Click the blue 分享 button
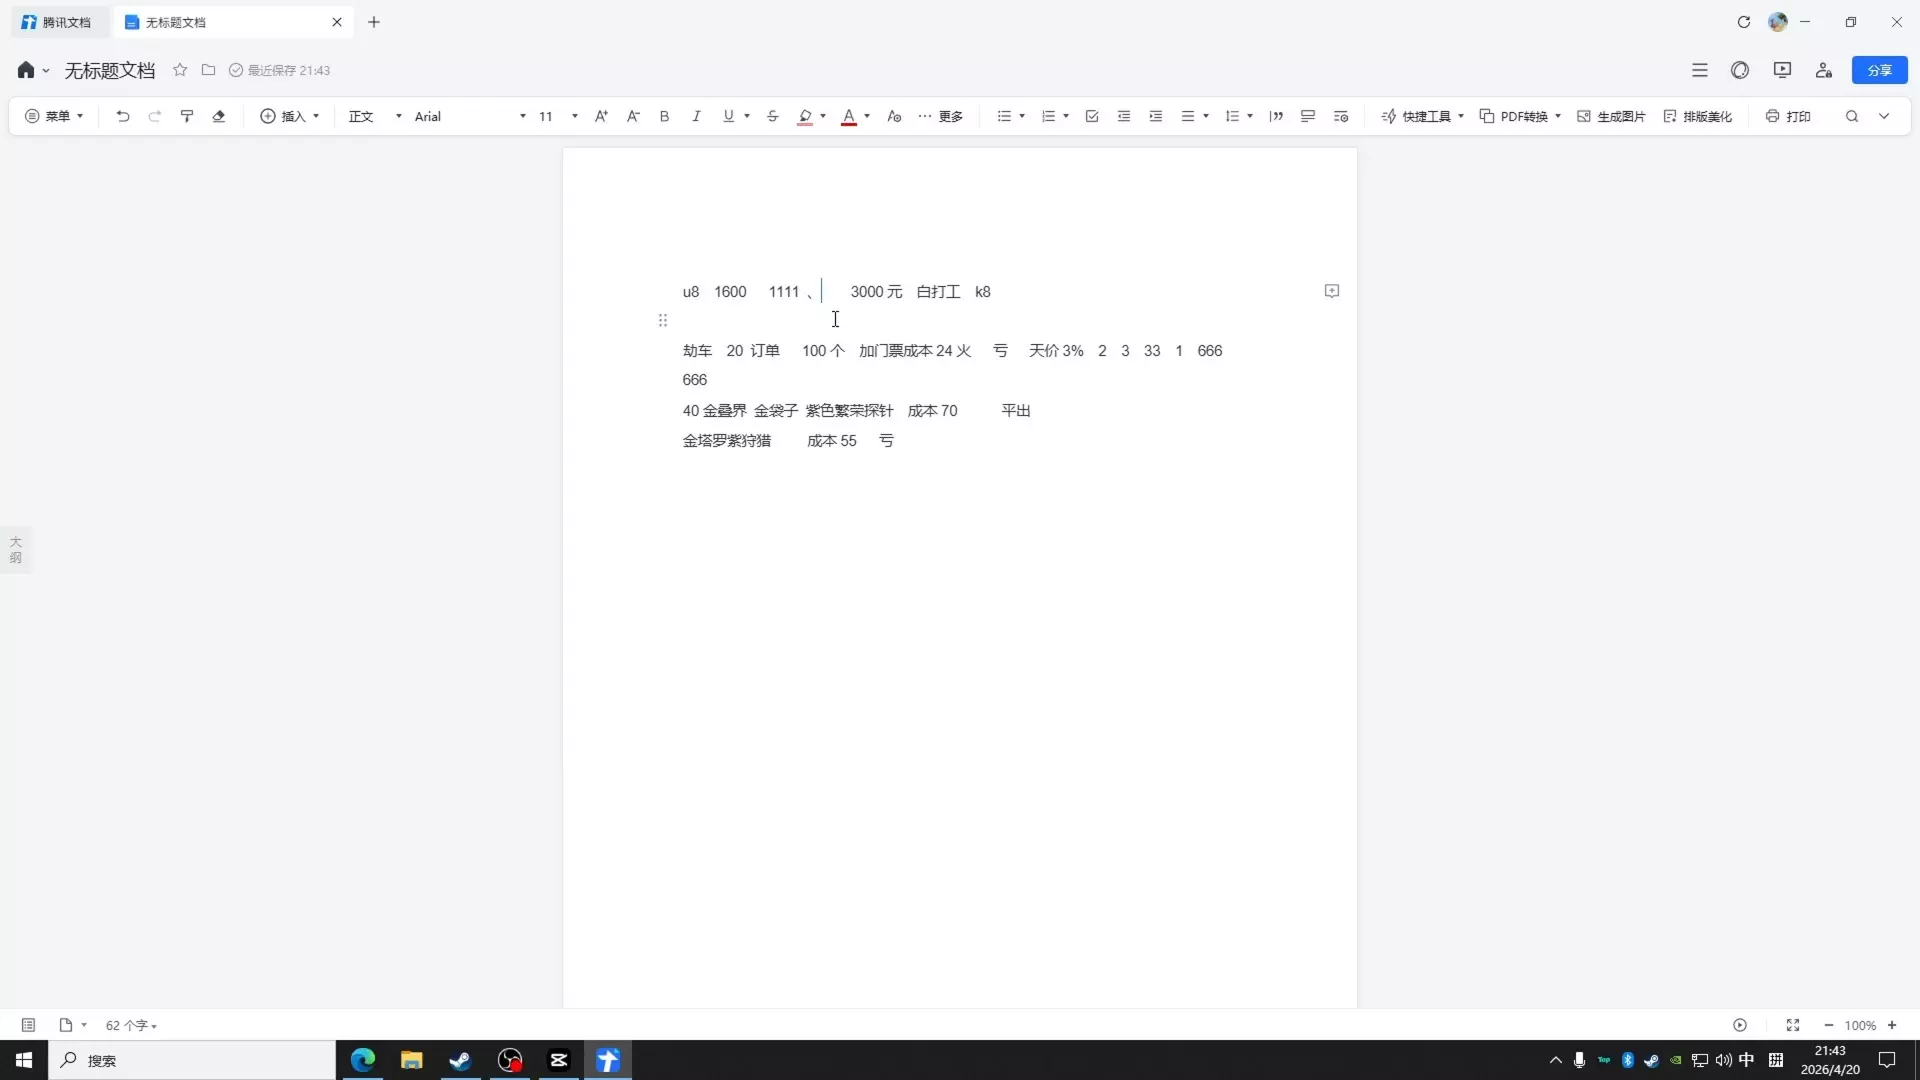This screenshot has width=1920, height=1080. coord(1879,70)
